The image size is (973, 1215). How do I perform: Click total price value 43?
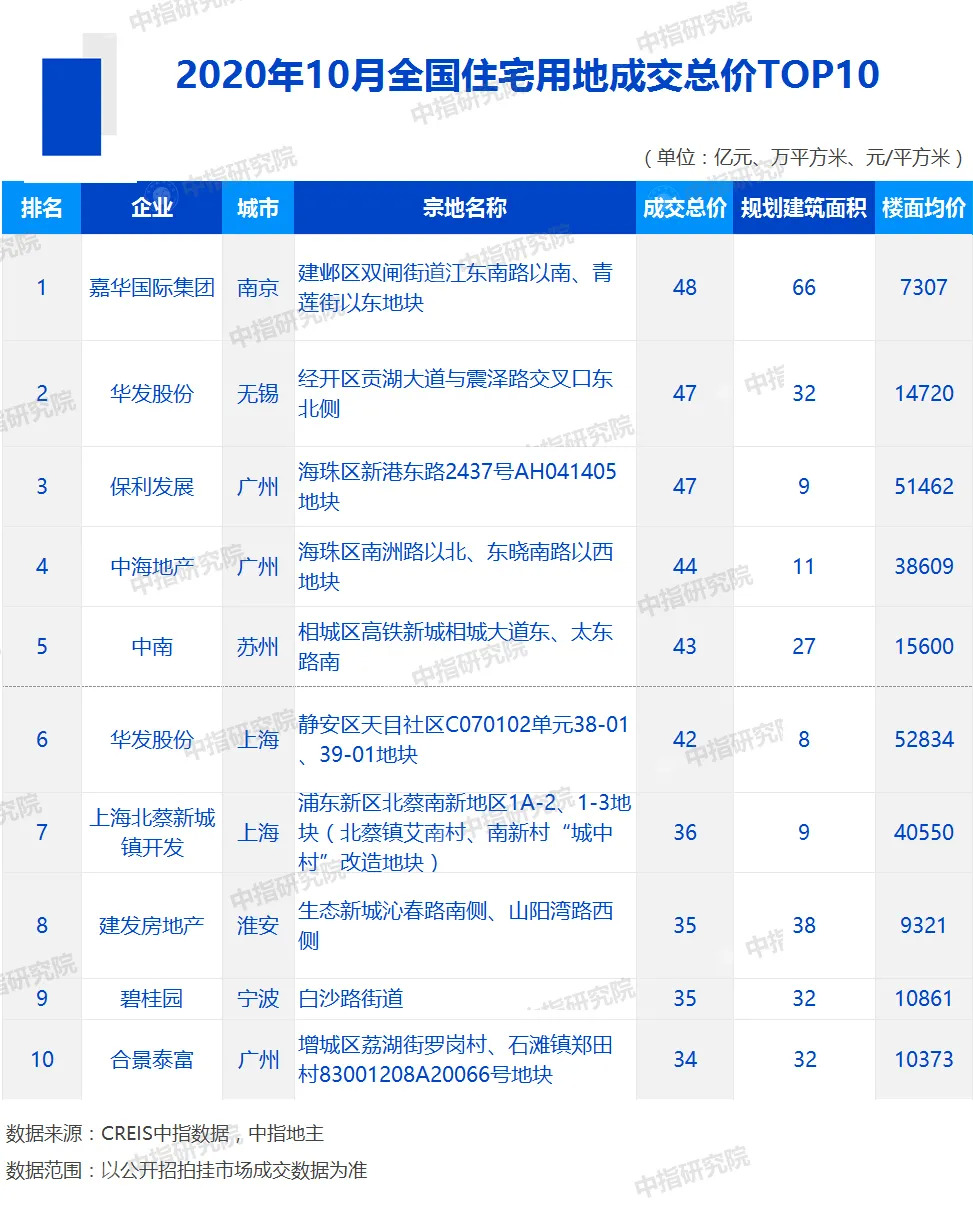(685, 647)
